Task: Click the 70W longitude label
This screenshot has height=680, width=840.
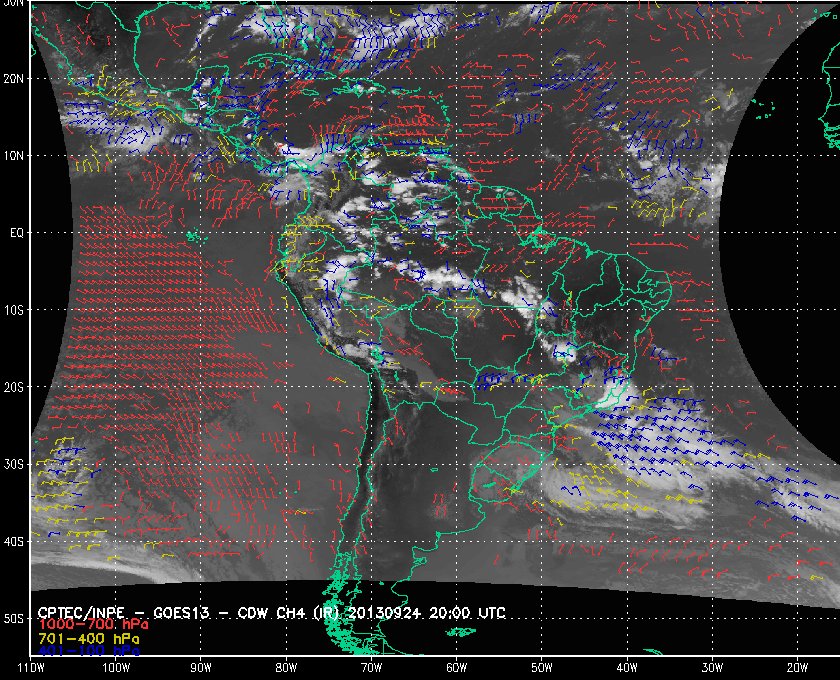Action: coord(371,668)
